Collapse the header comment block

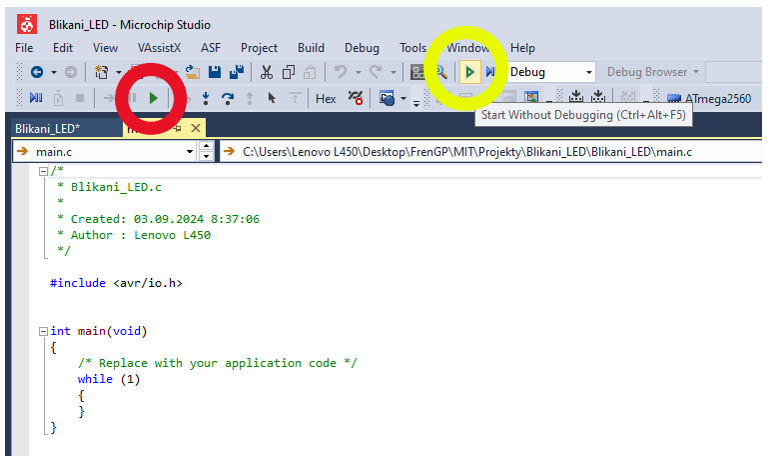point(44,171)
